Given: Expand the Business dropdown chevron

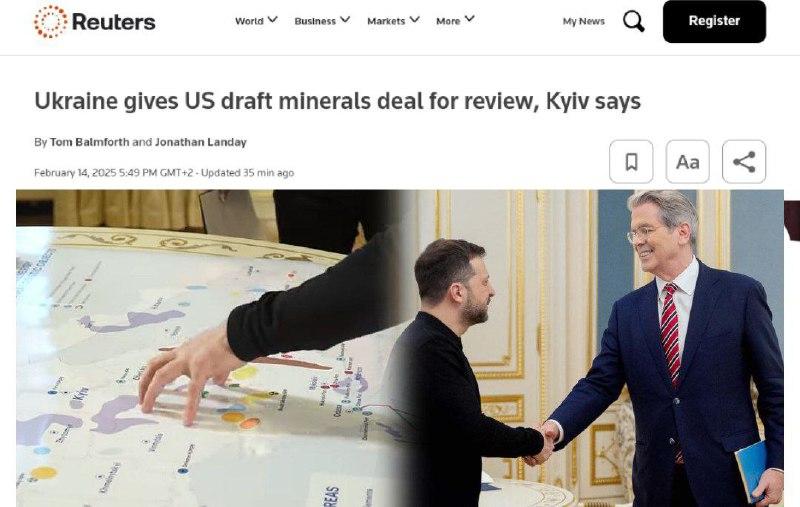Looking at the screenshot, I should tap(345, 19).
